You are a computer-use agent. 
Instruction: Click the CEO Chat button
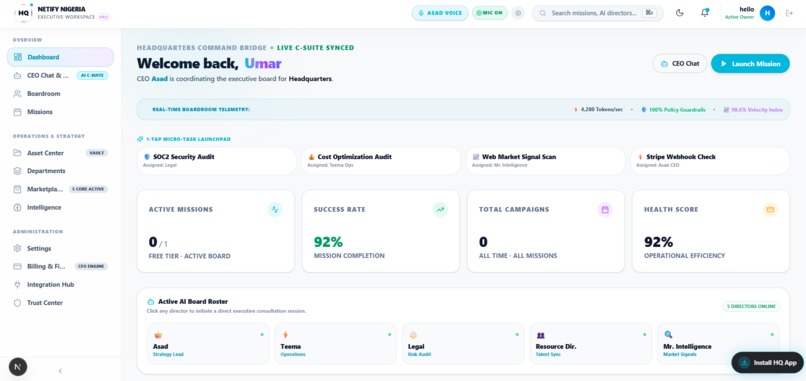tap(680, 64)
